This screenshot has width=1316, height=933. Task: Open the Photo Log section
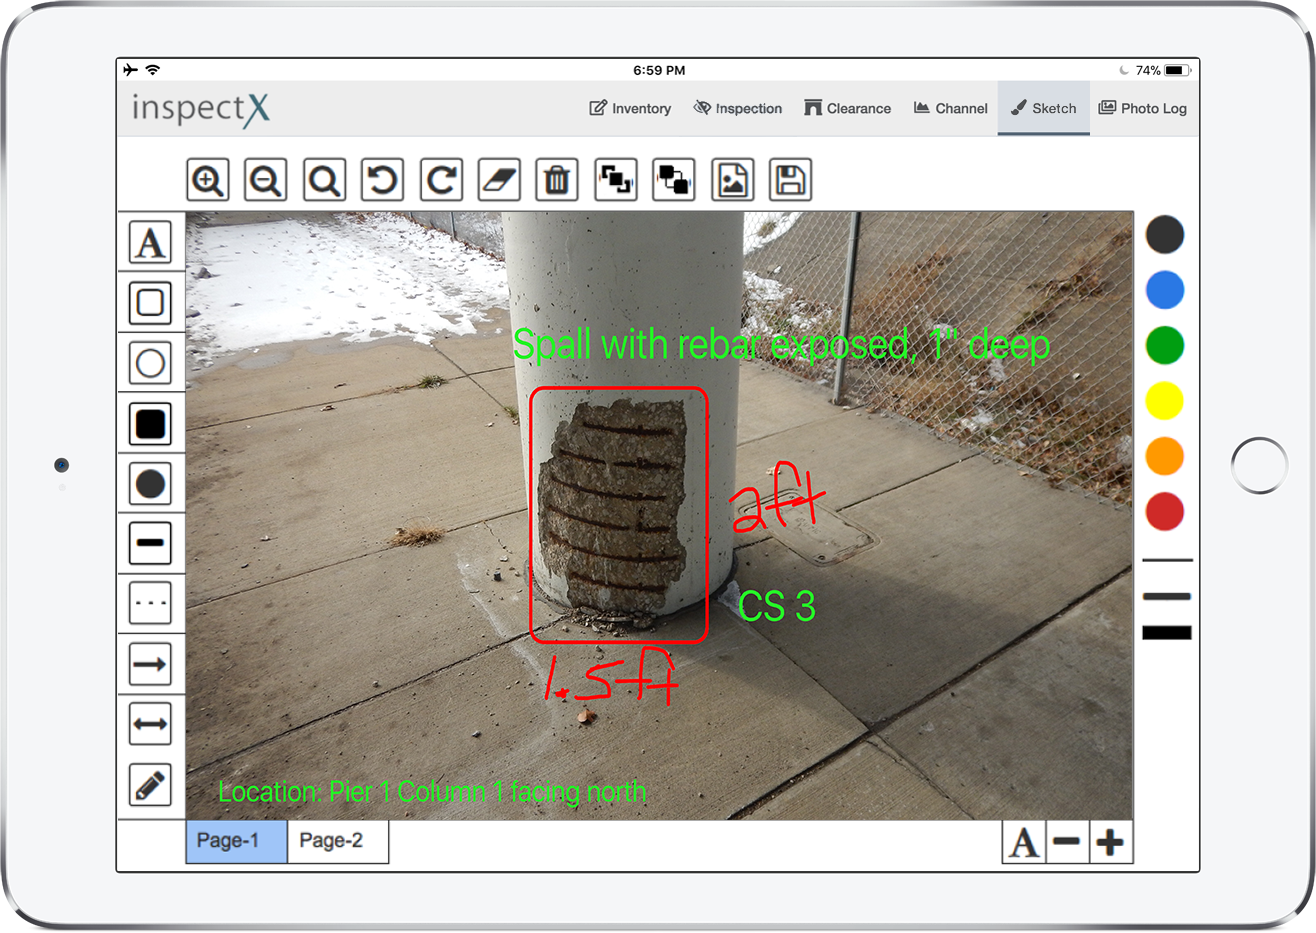[x=1143, y=108]
